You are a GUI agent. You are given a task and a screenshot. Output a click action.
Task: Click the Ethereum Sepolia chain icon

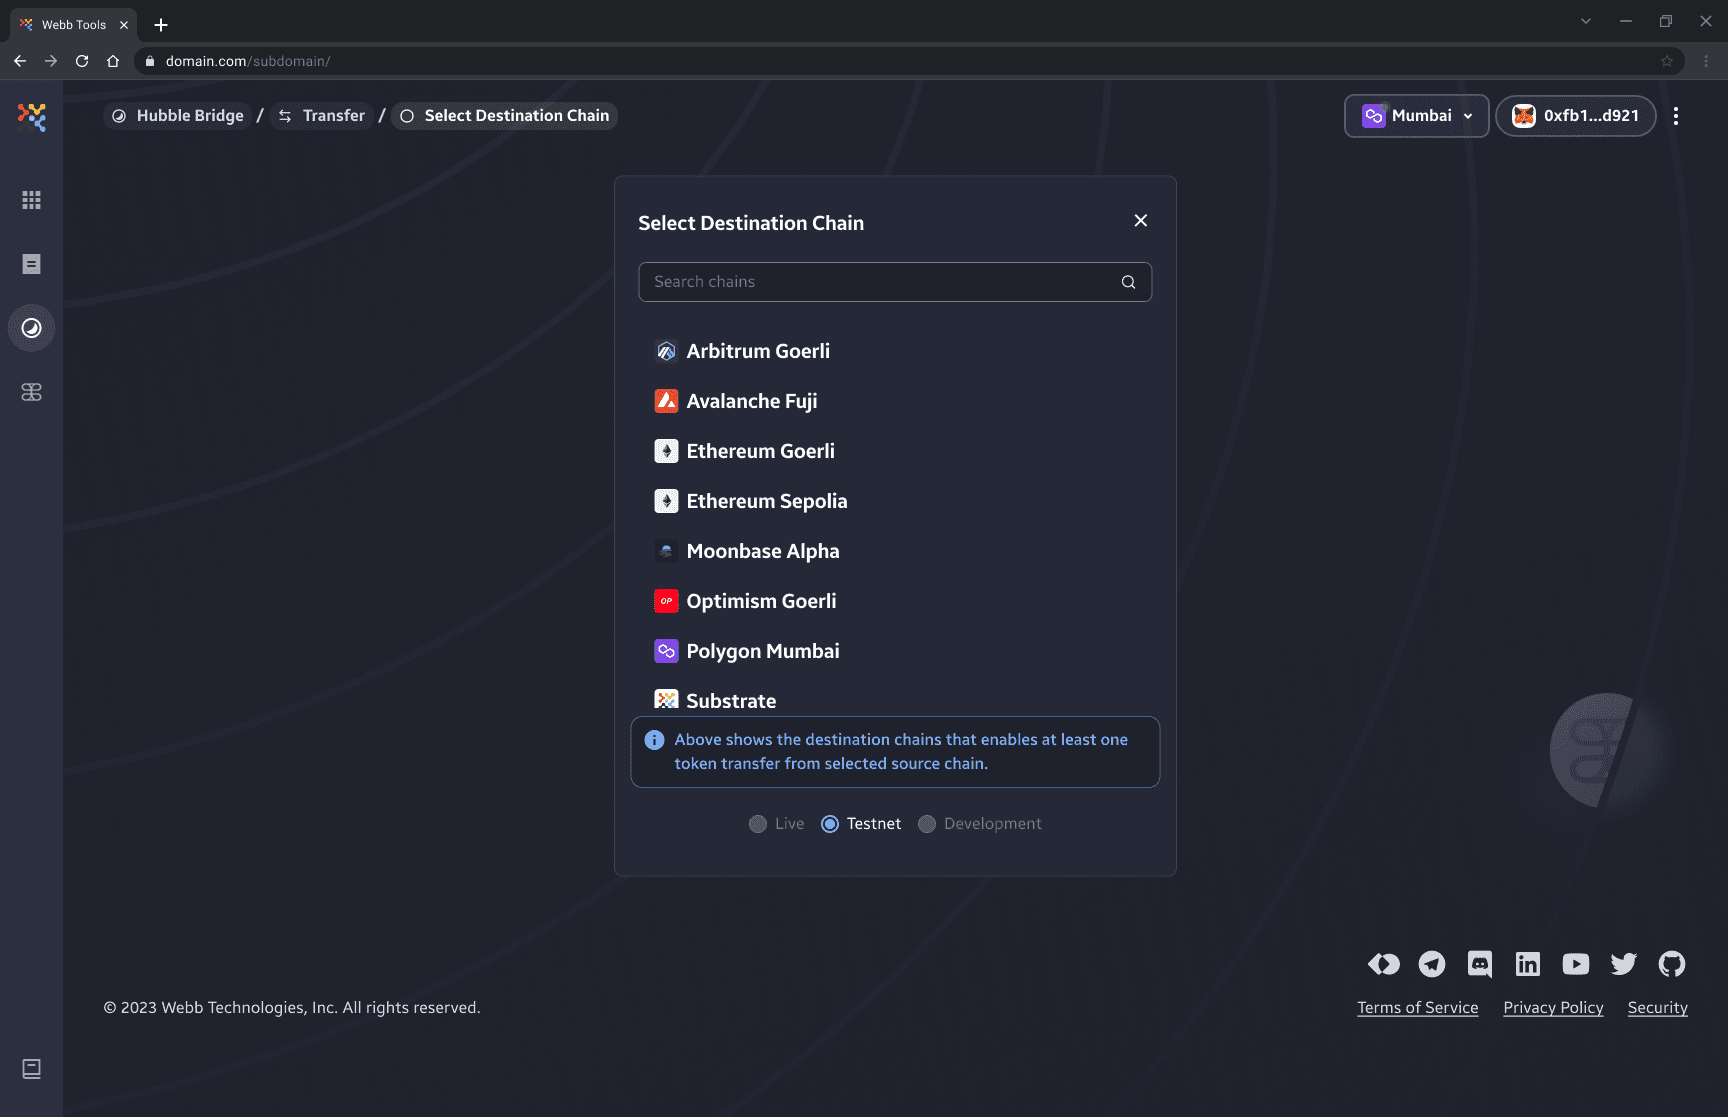(666, 501)
